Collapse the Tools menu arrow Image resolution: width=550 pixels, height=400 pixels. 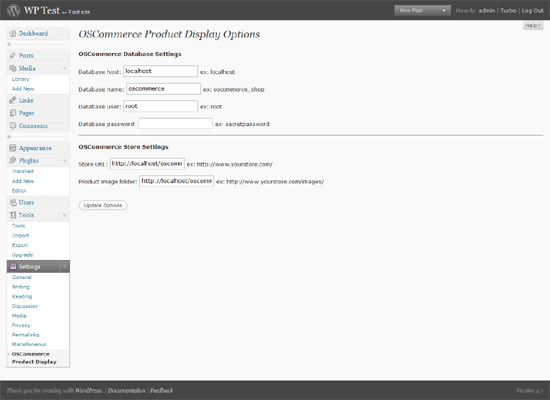tap(65, 215)
